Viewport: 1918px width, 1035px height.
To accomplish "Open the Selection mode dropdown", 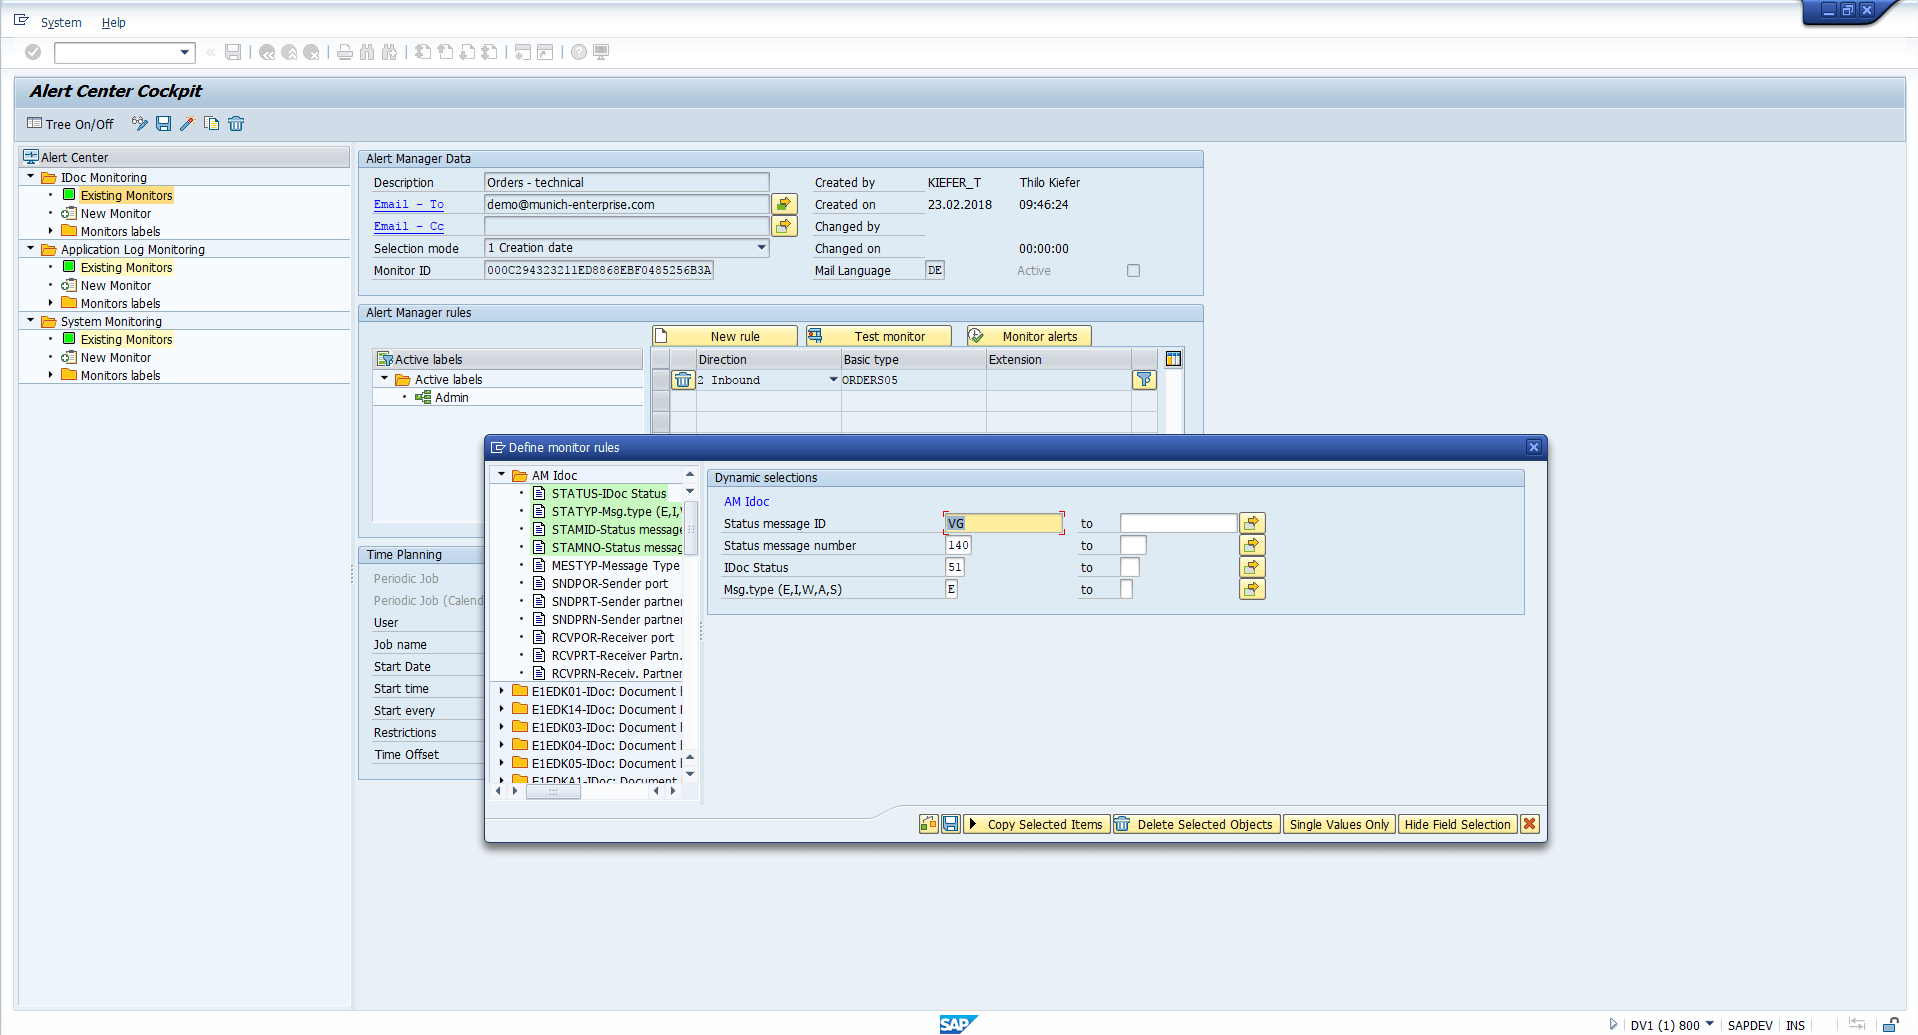I will click(761, 248).
